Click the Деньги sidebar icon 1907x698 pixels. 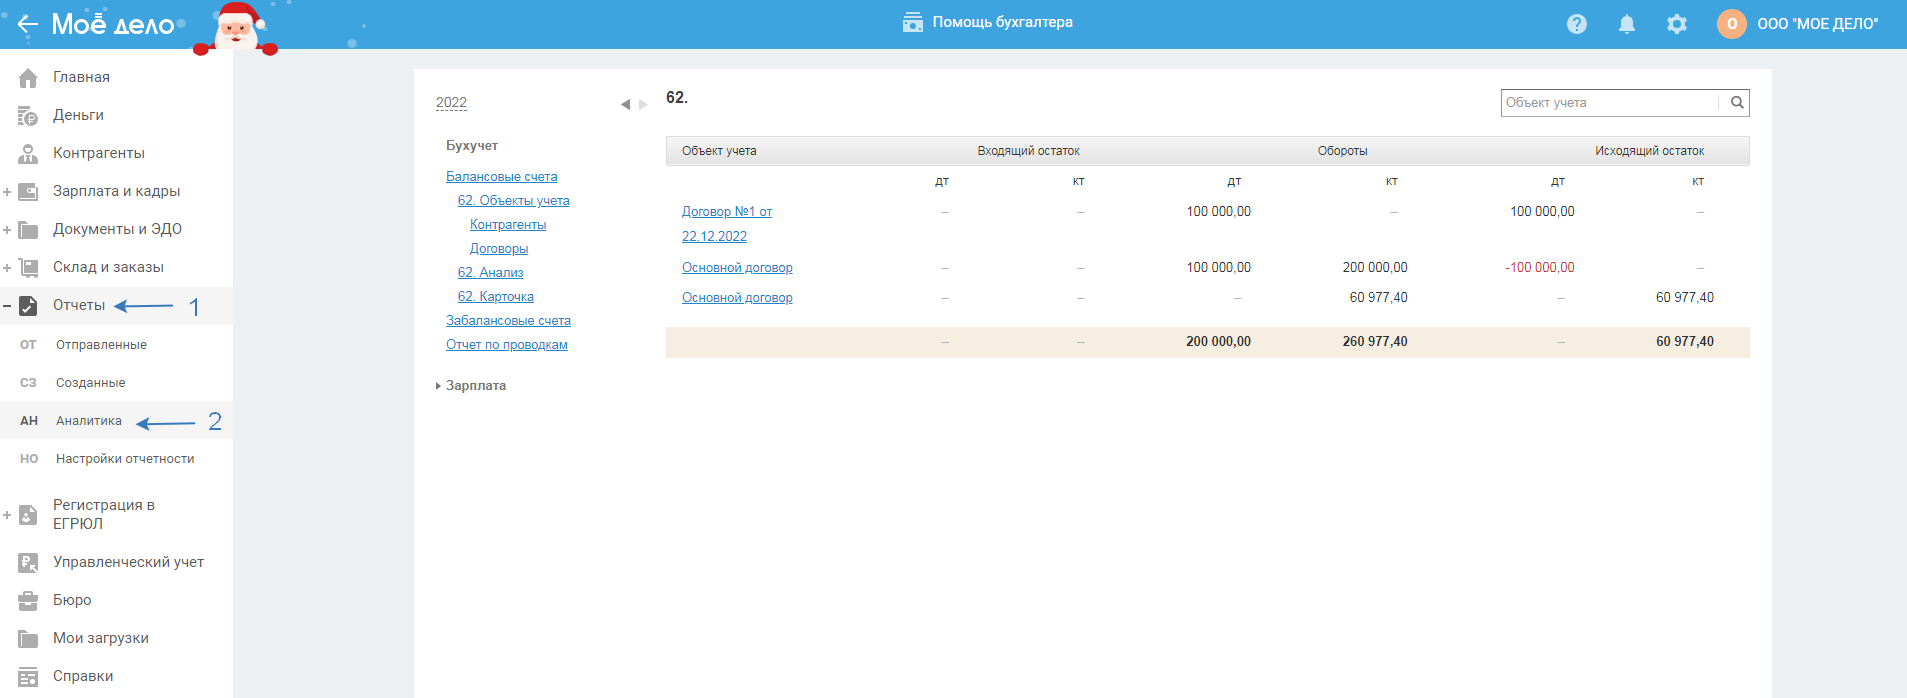(x=28, y=115)
